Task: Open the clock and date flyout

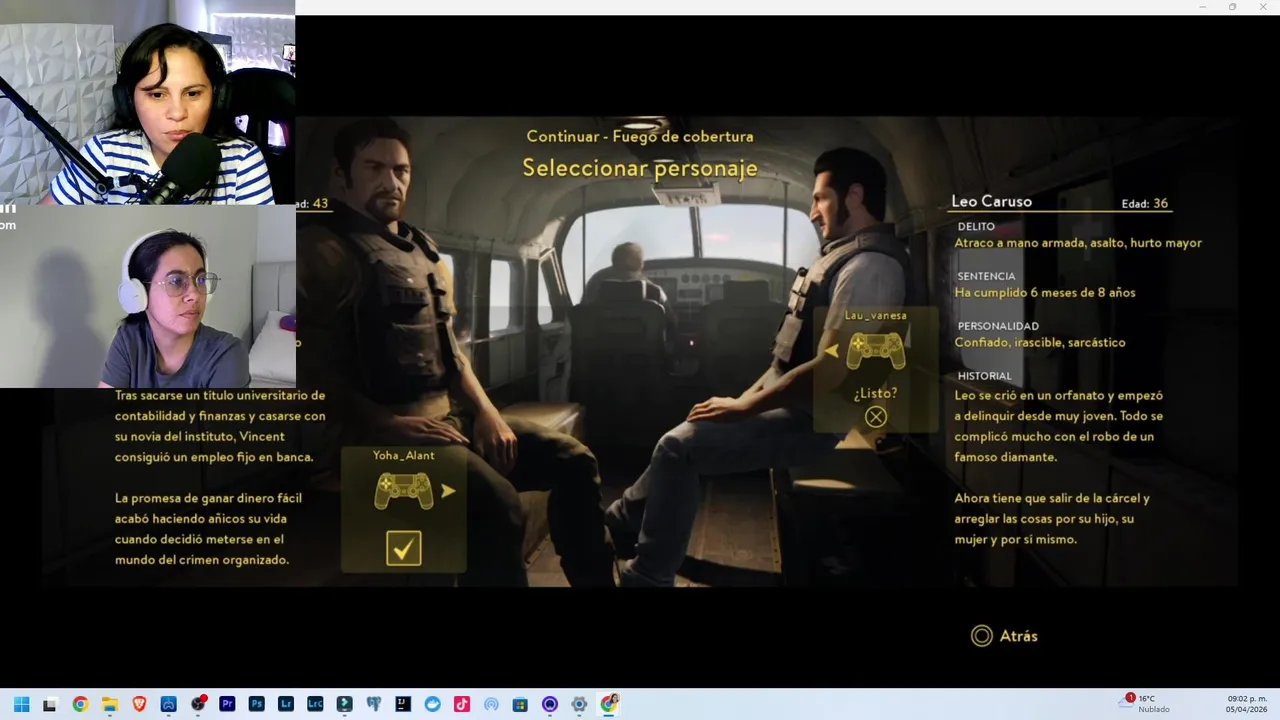Action: (x=1247, y=704)
